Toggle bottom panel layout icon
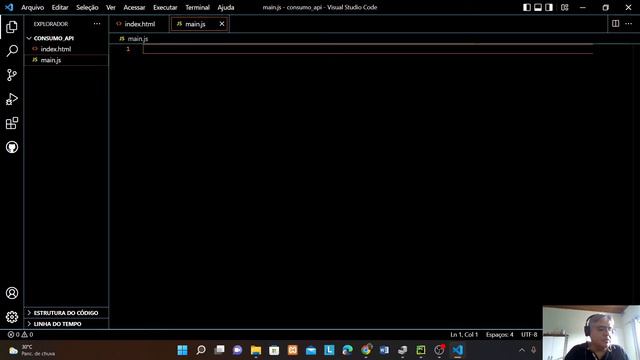 [x=538, y=7]
